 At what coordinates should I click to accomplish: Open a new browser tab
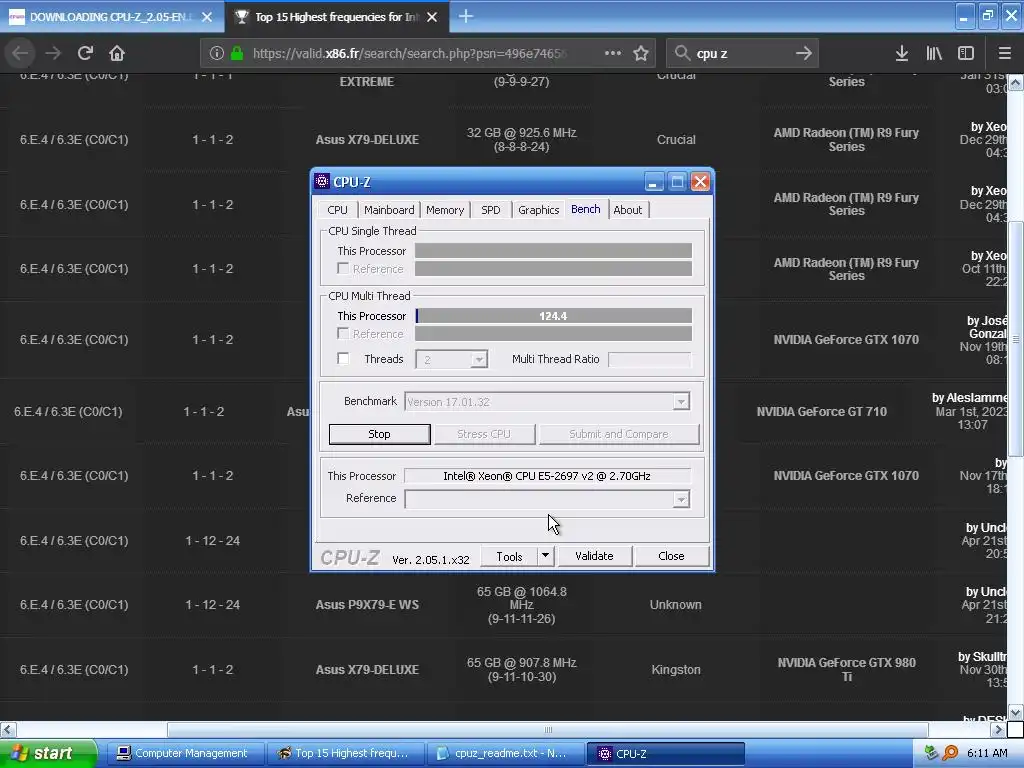click(x=466, y=16)
